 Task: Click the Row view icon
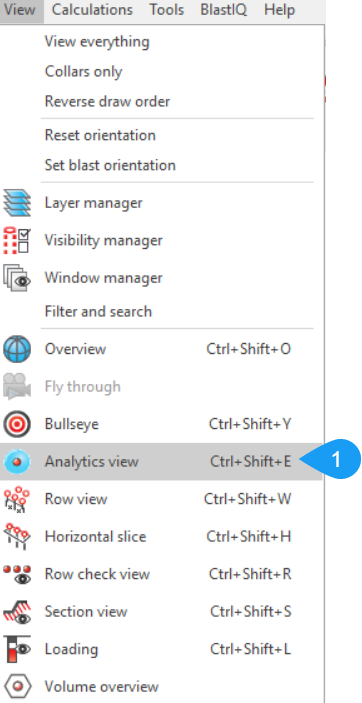17,499
